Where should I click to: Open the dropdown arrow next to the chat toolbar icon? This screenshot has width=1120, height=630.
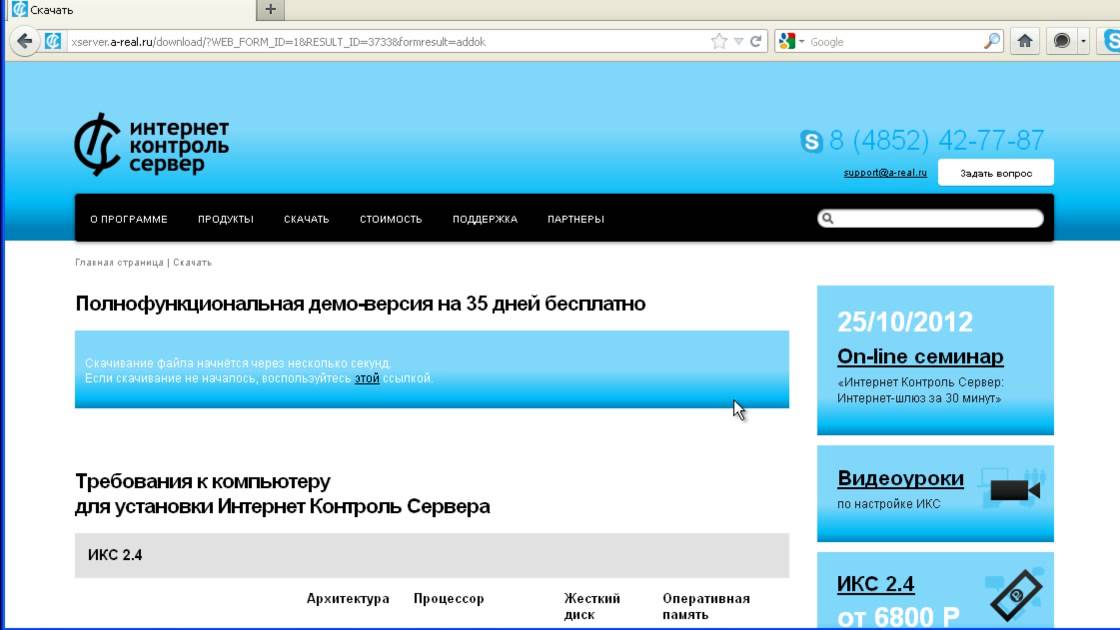(x=1084, y=41)
